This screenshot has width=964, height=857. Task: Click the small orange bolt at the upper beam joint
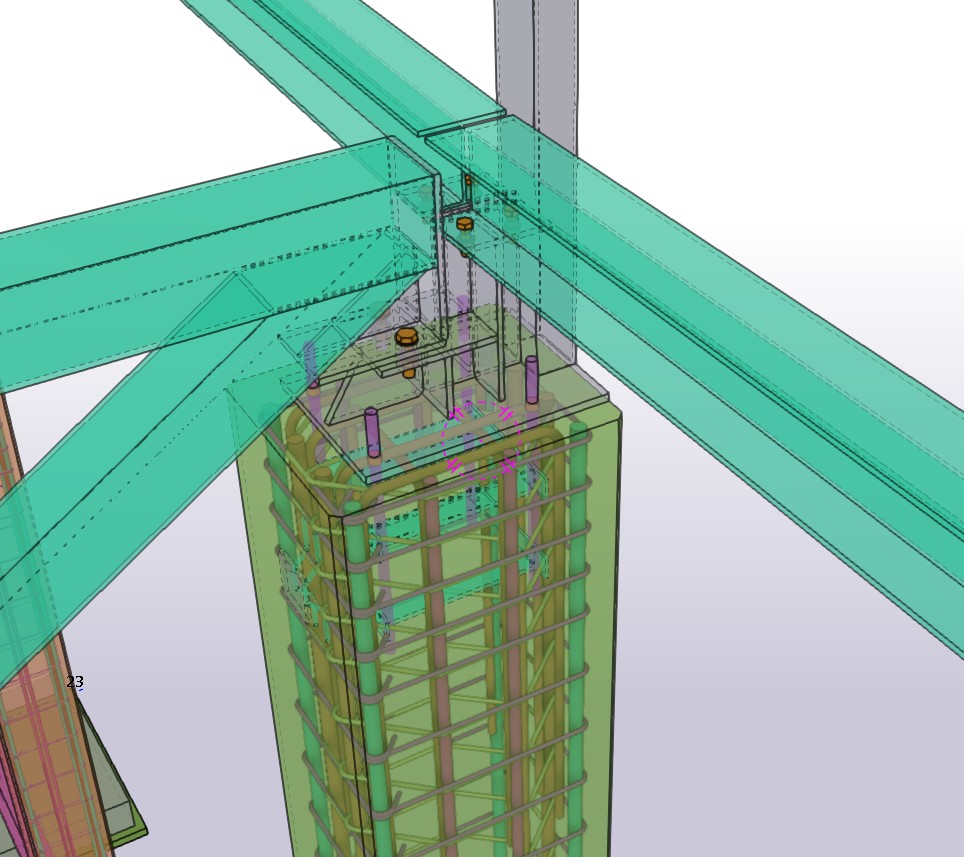[464, 224]
